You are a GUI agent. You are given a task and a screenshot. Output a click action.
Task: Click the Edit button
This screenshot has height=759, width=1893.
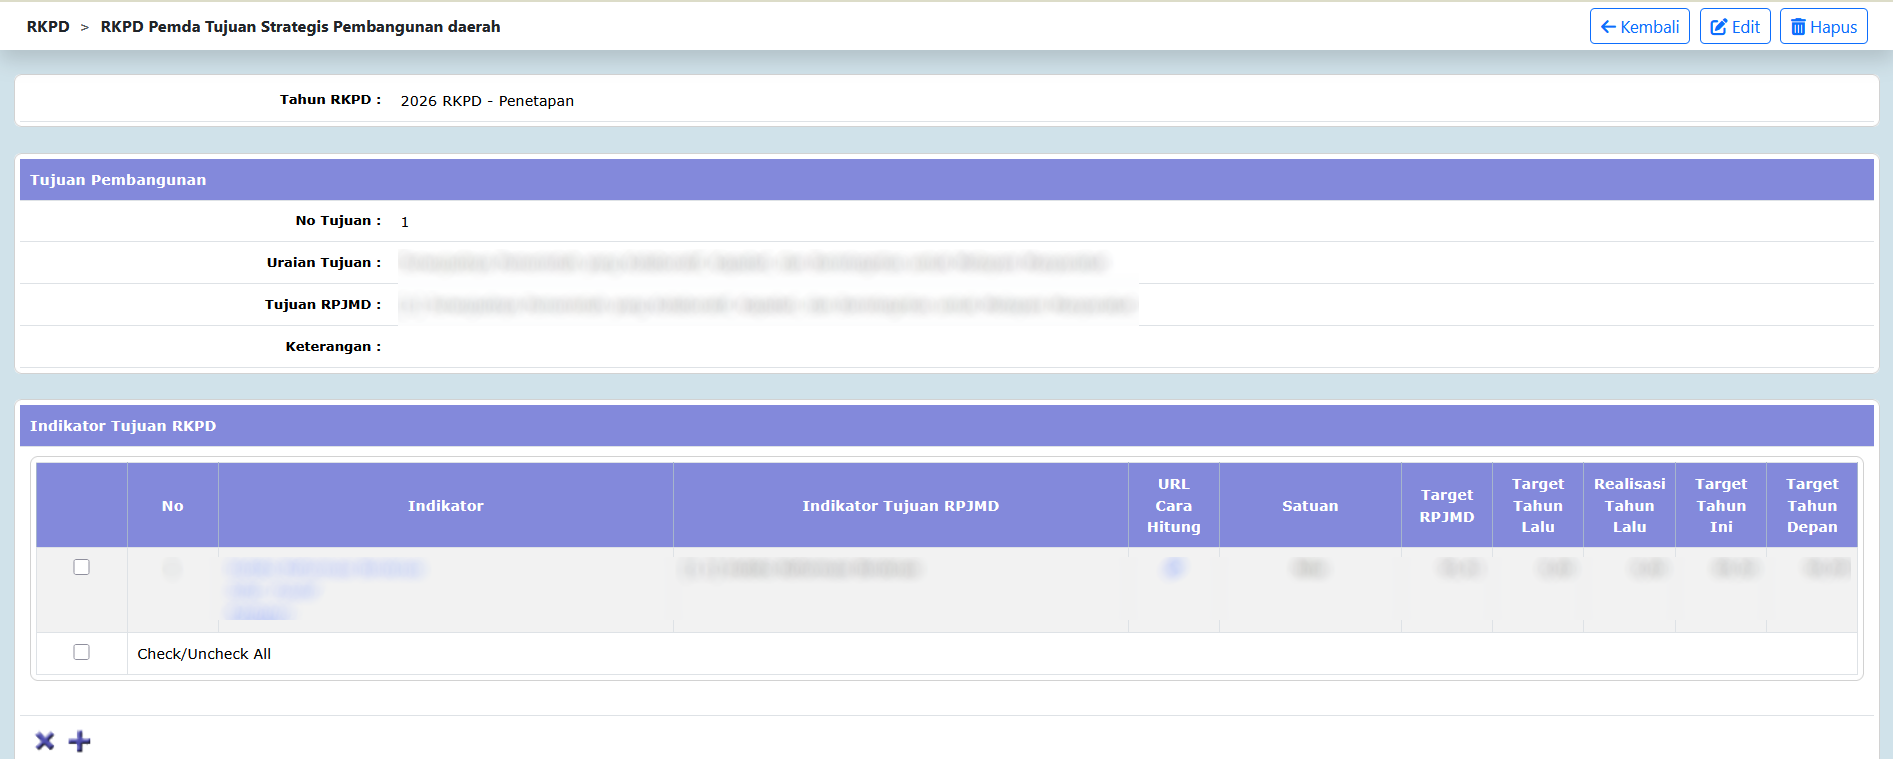tap(1734, 27)
